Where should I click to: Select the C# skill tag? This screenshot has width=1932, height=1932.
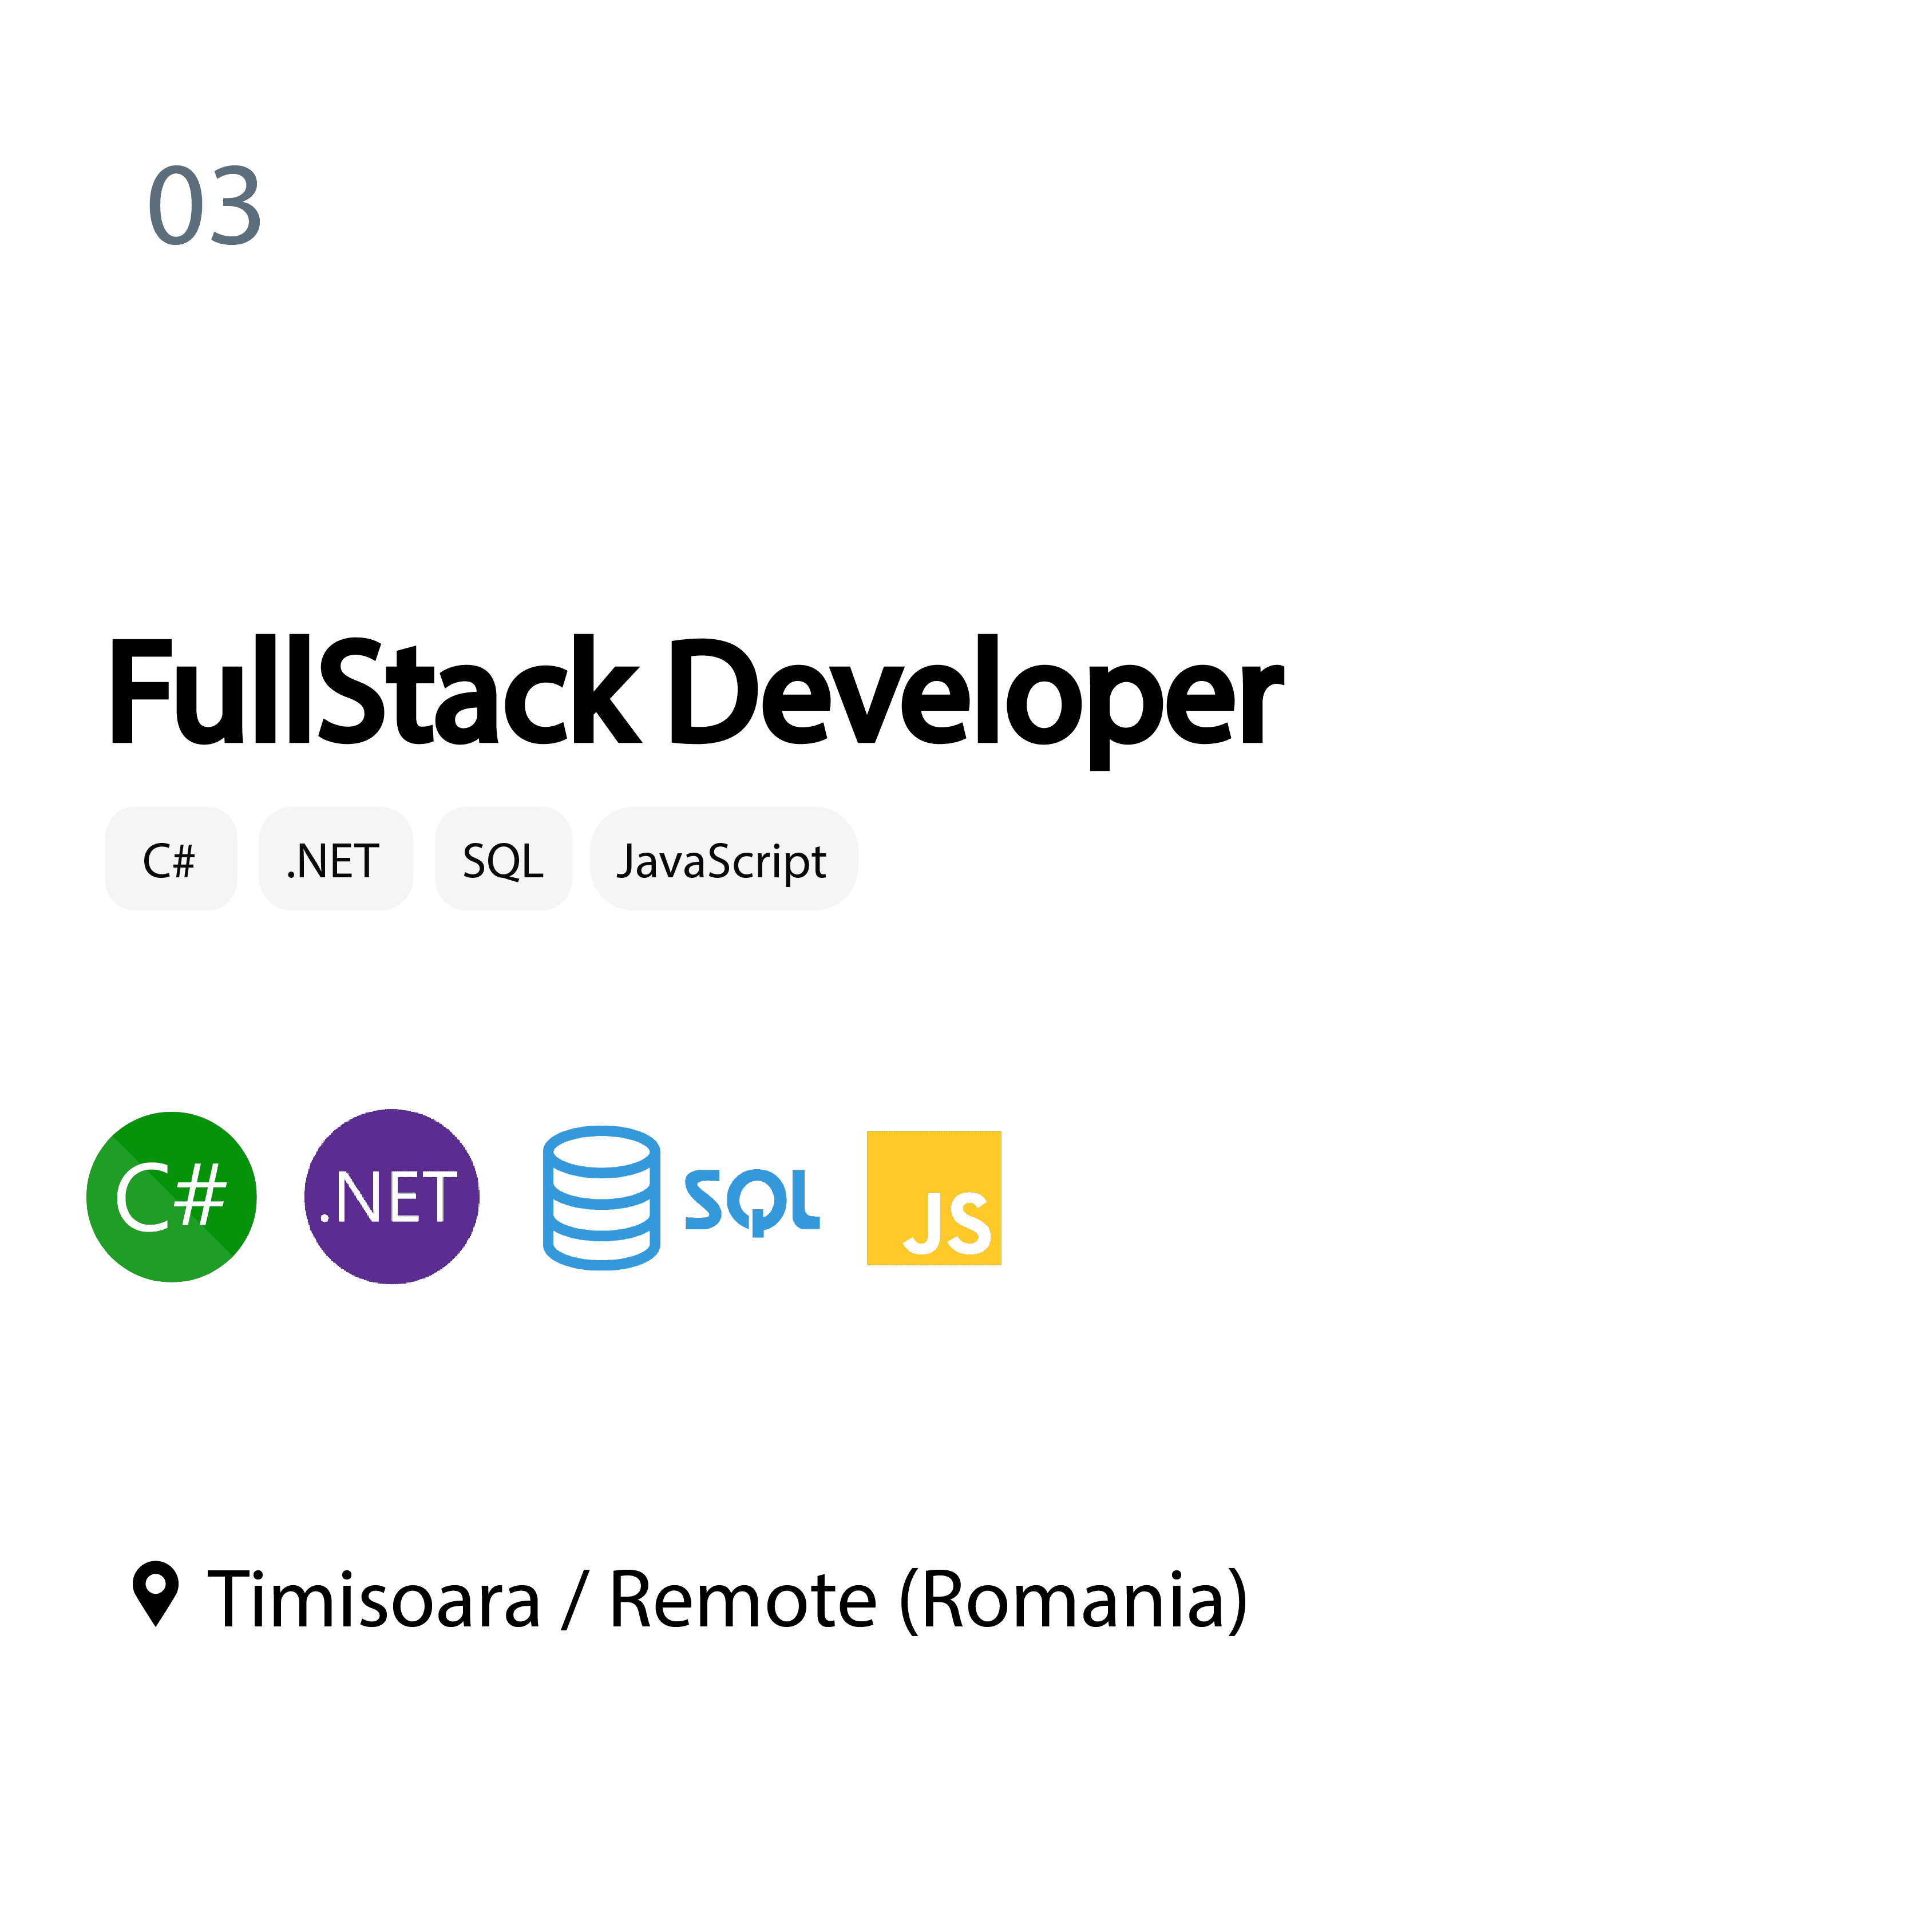(170, 860)
